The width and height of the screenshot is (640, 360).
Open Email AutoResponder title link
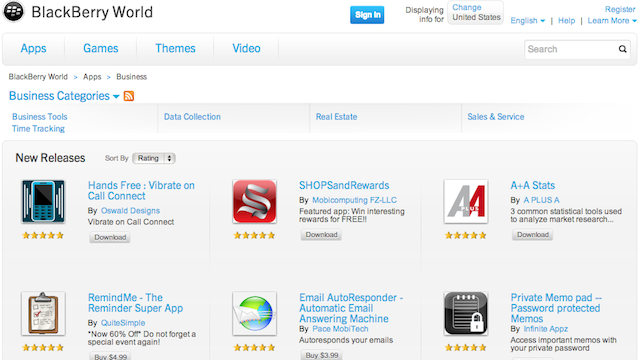point(351,308)
